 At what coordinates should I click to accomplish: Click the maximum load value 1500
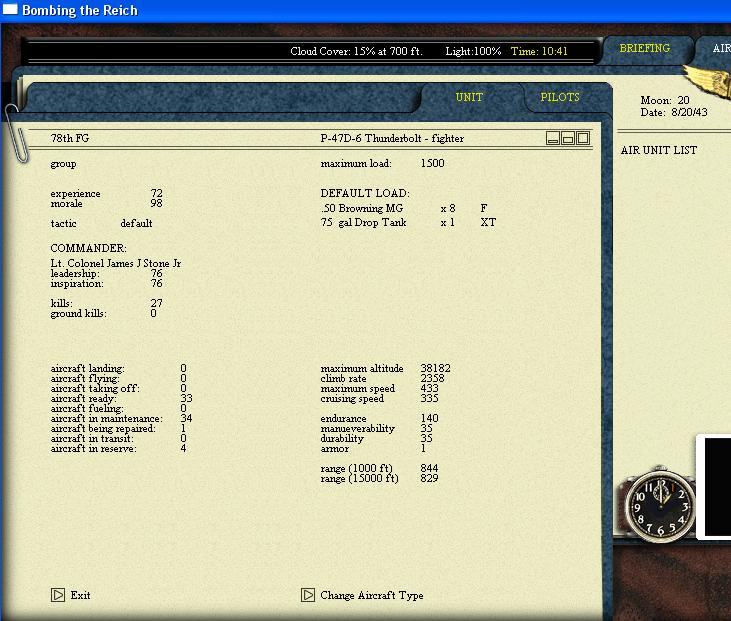(x=433, y=163)
